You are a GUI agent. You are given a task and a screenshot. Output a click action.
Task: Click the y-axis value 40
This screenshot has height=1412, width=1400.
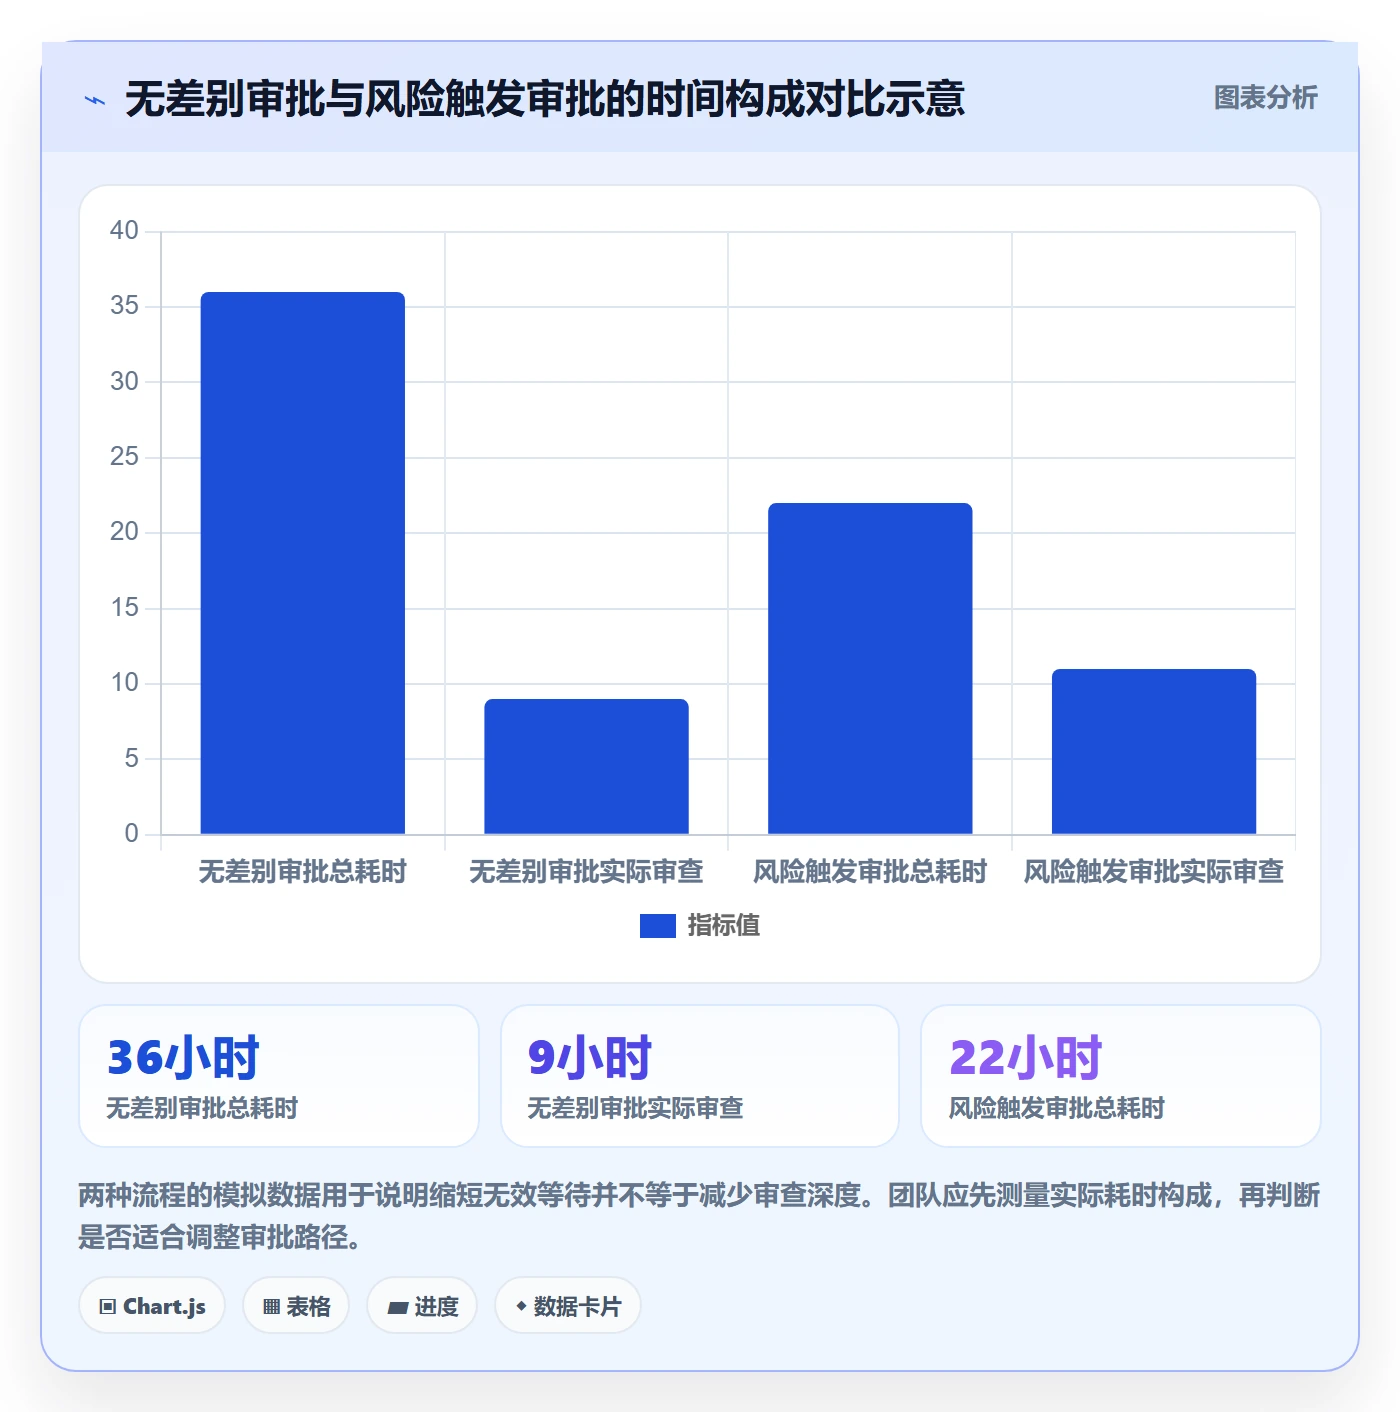(x=124, y=231)
